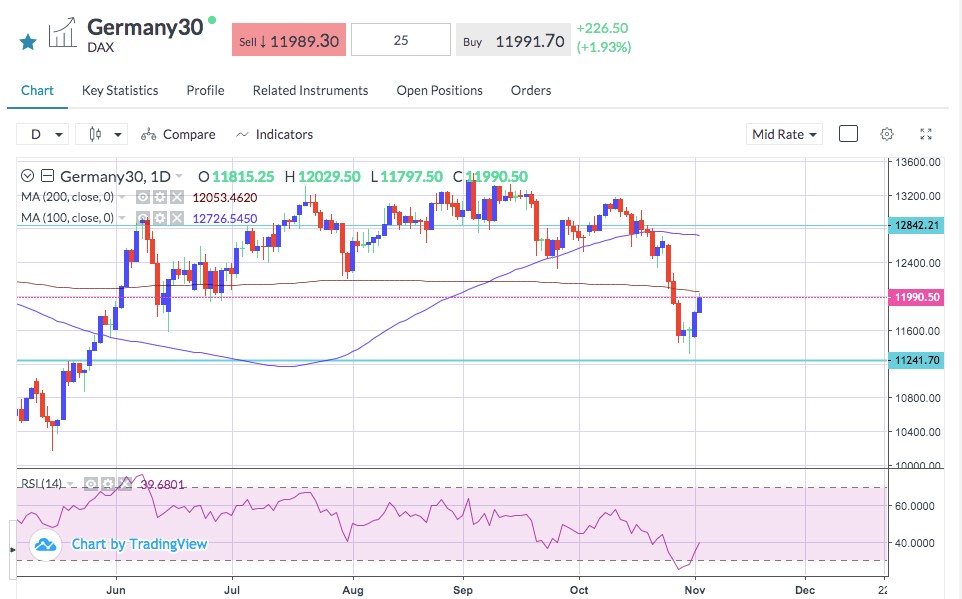Open the RSI (14) dropdown arrow

point(71,484)
